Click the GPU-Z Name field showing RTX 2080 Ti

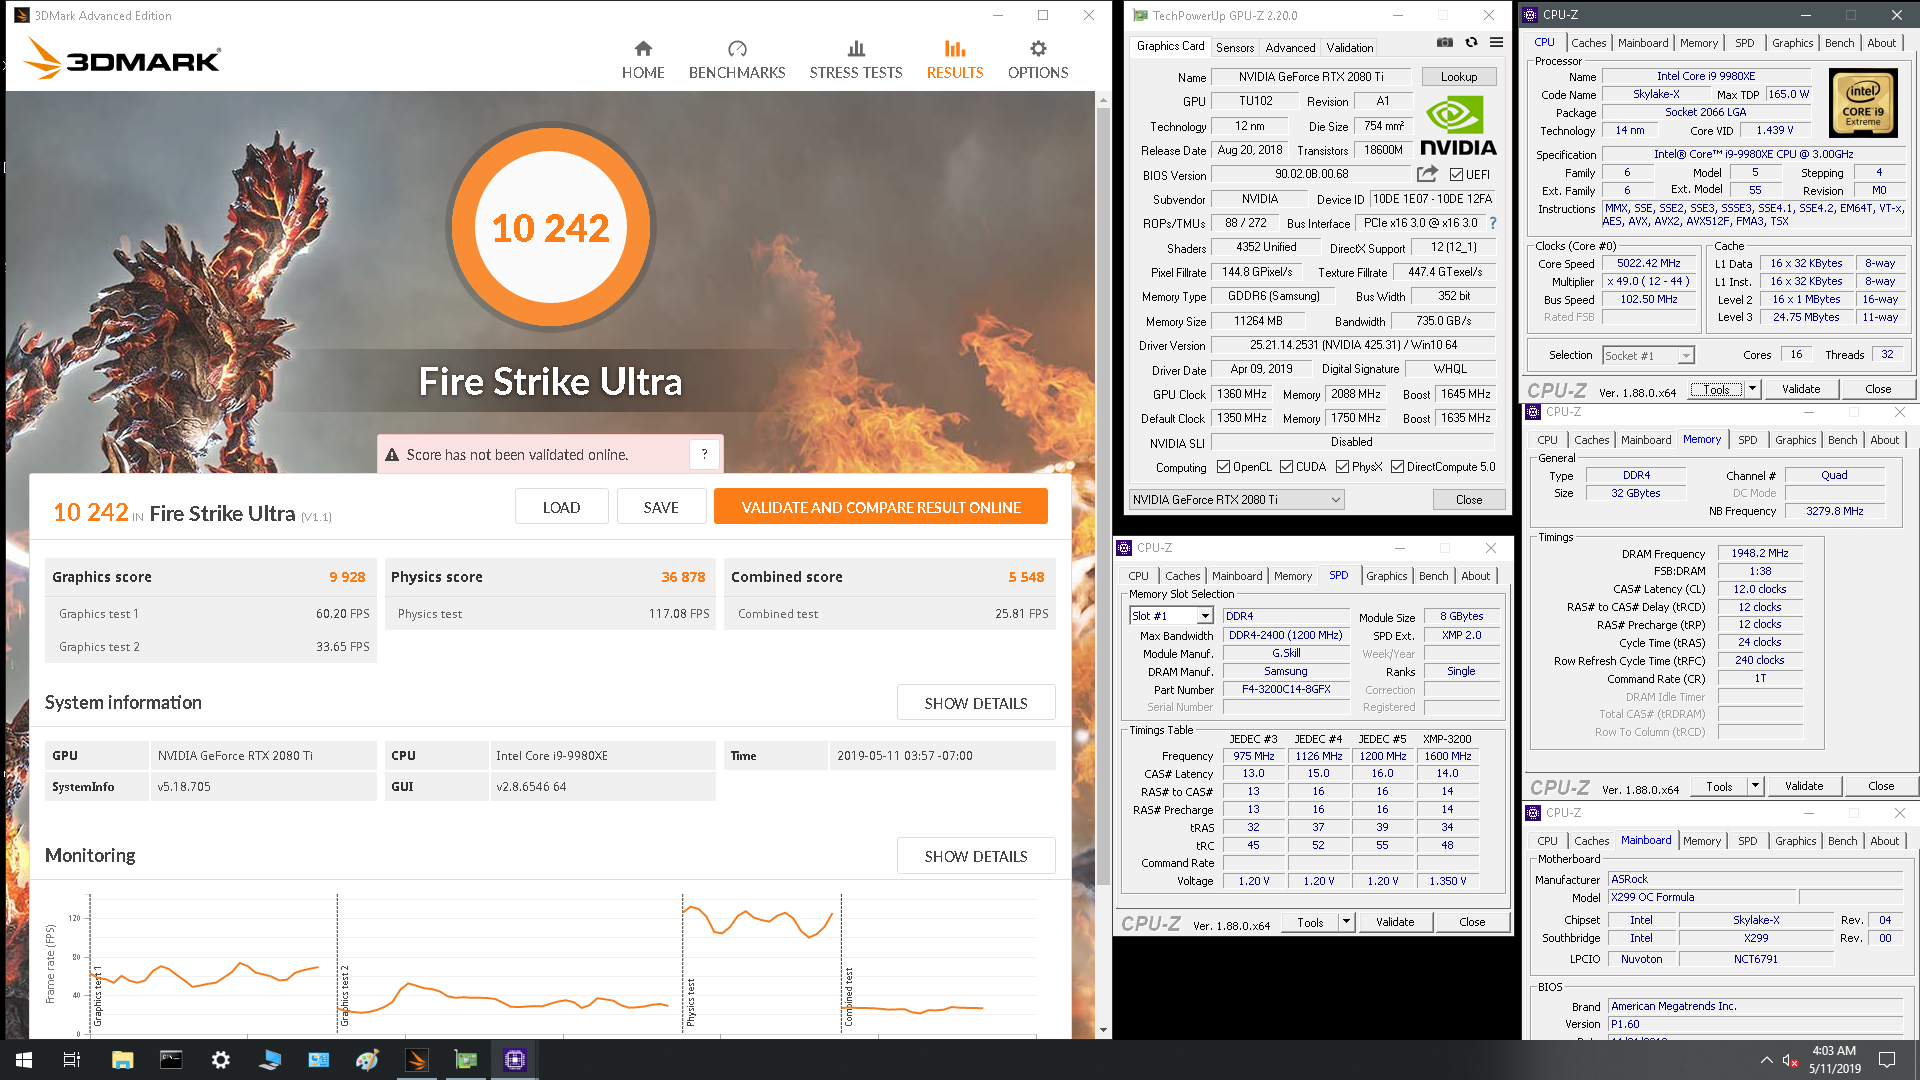click(x=1311, y=77)
